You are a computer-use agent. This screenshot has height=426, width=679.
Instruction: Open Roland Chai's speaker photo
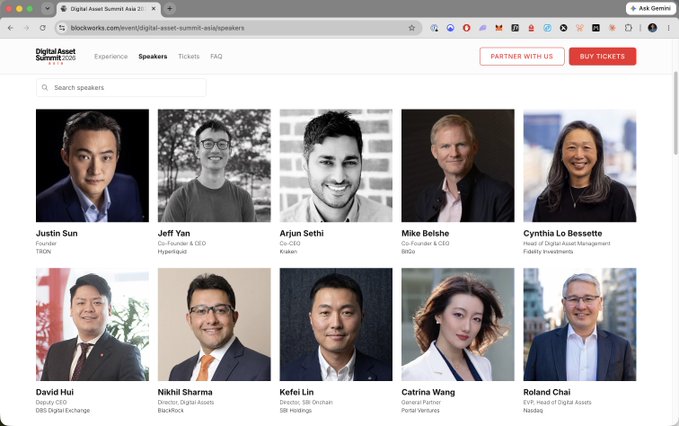[x=580, y=324]
